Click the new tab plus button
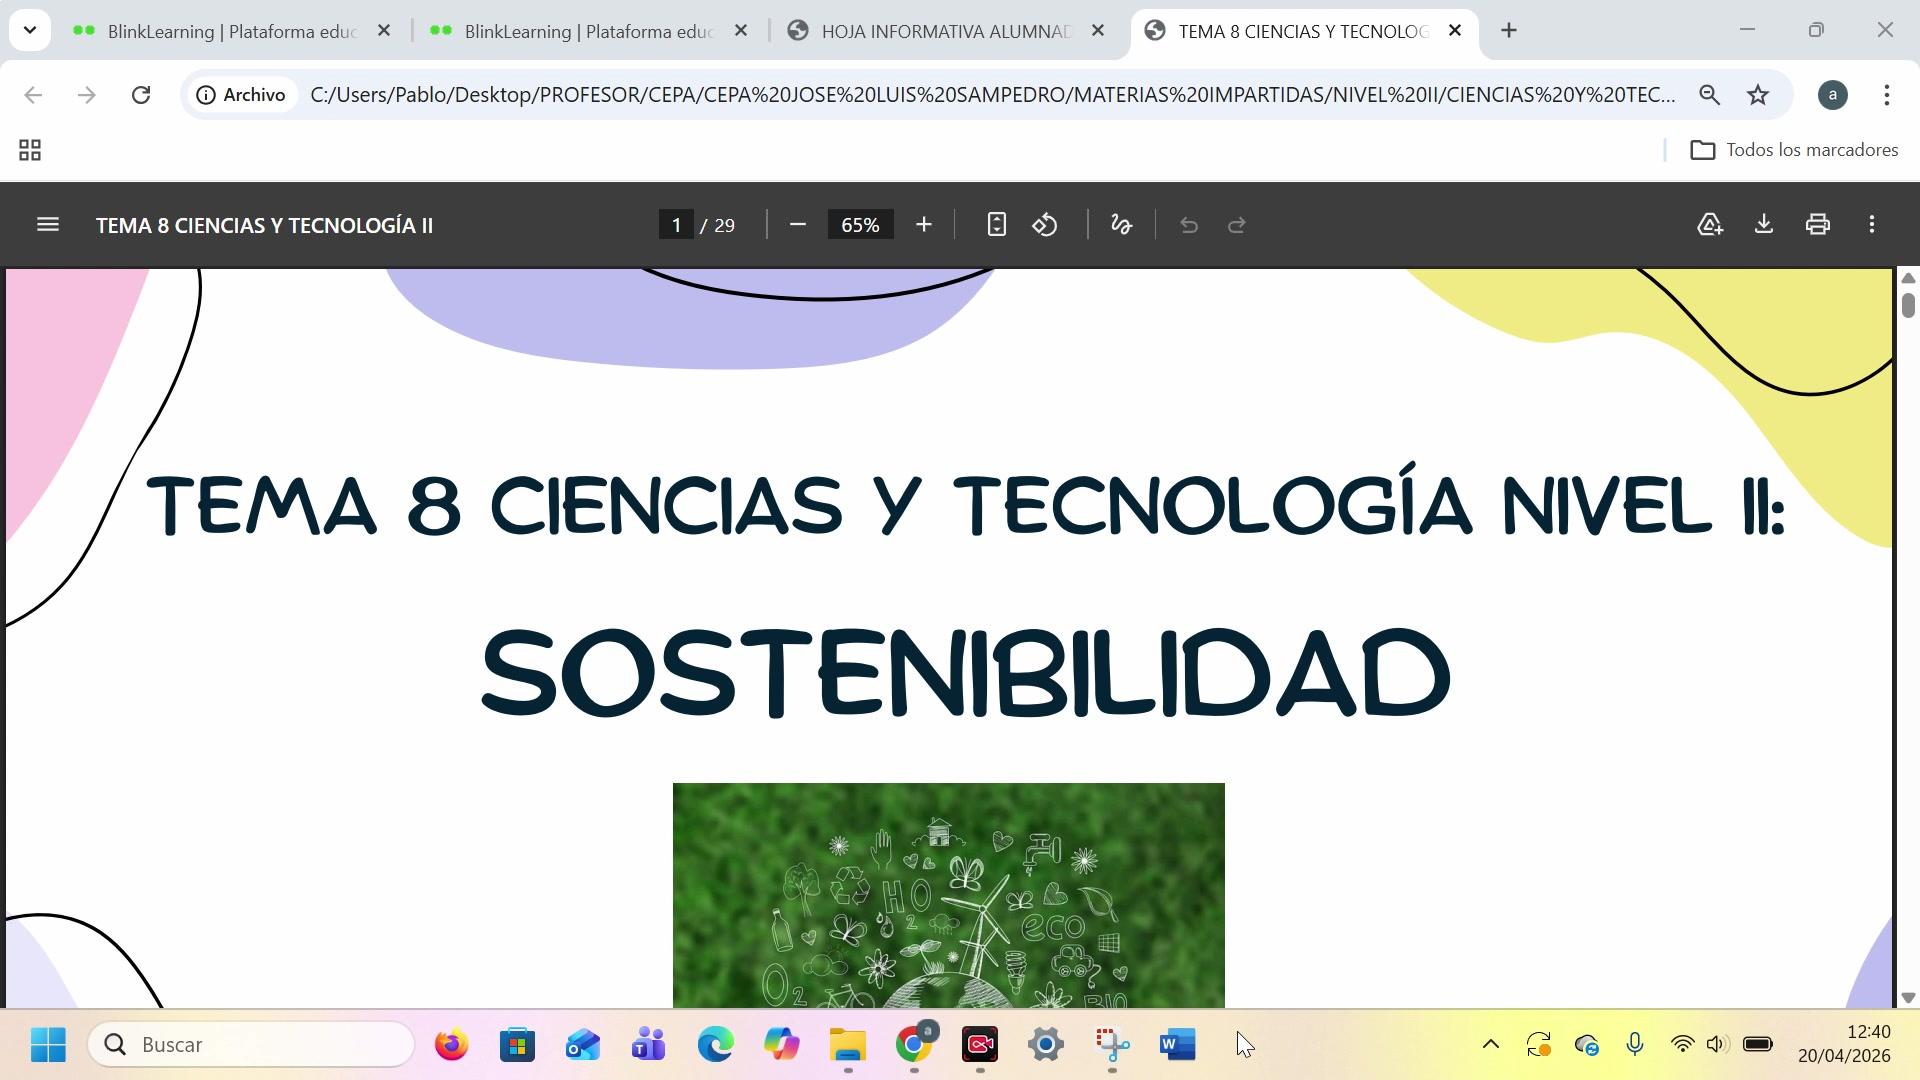This screenshot has width=1920, height=1080. pos(1509,31)
